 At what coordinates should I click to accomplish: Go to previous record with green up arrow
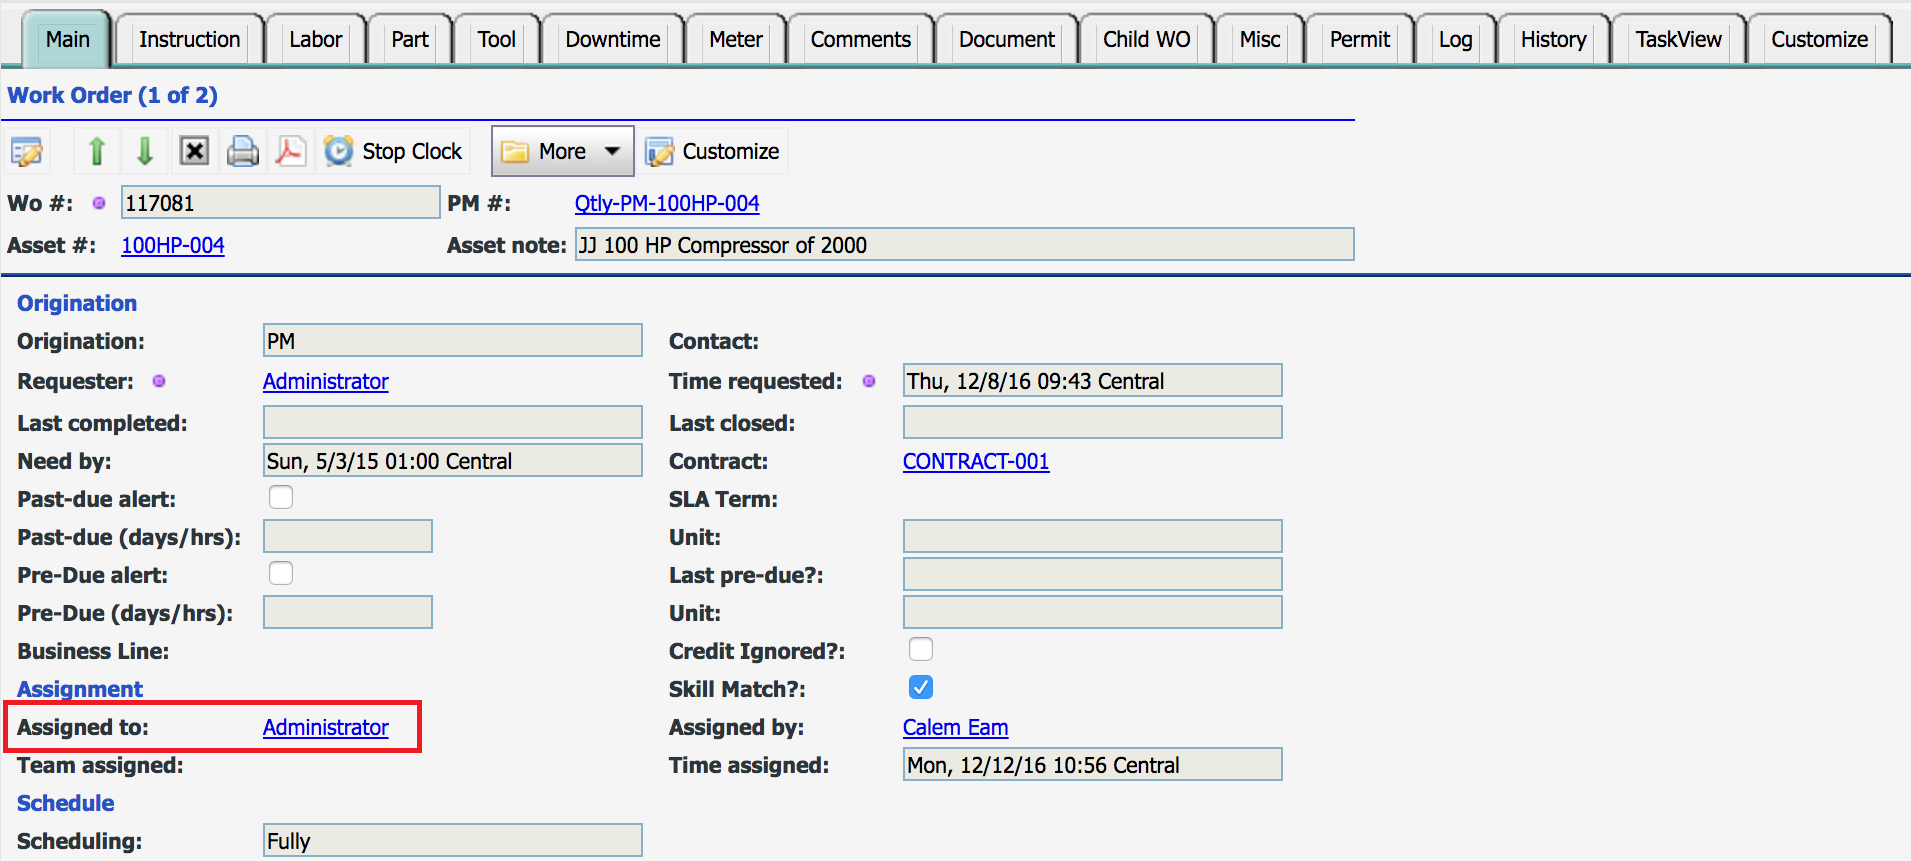97,151
